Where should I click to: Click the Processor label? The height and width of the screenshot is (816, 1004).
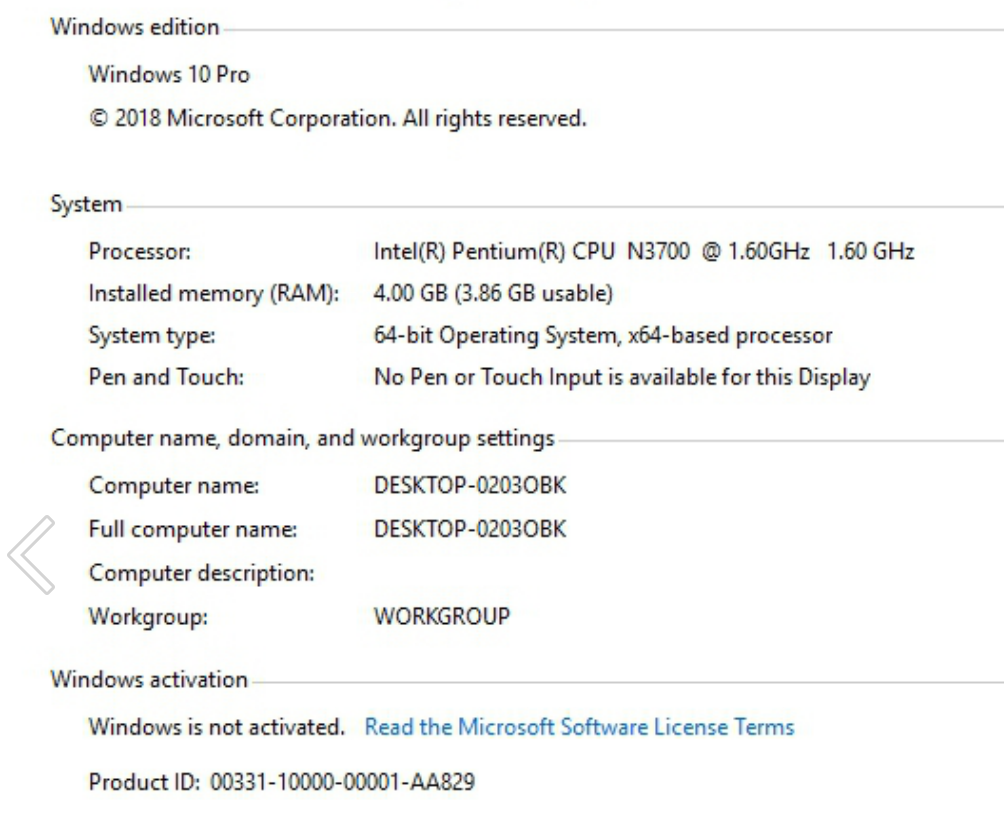140,251
